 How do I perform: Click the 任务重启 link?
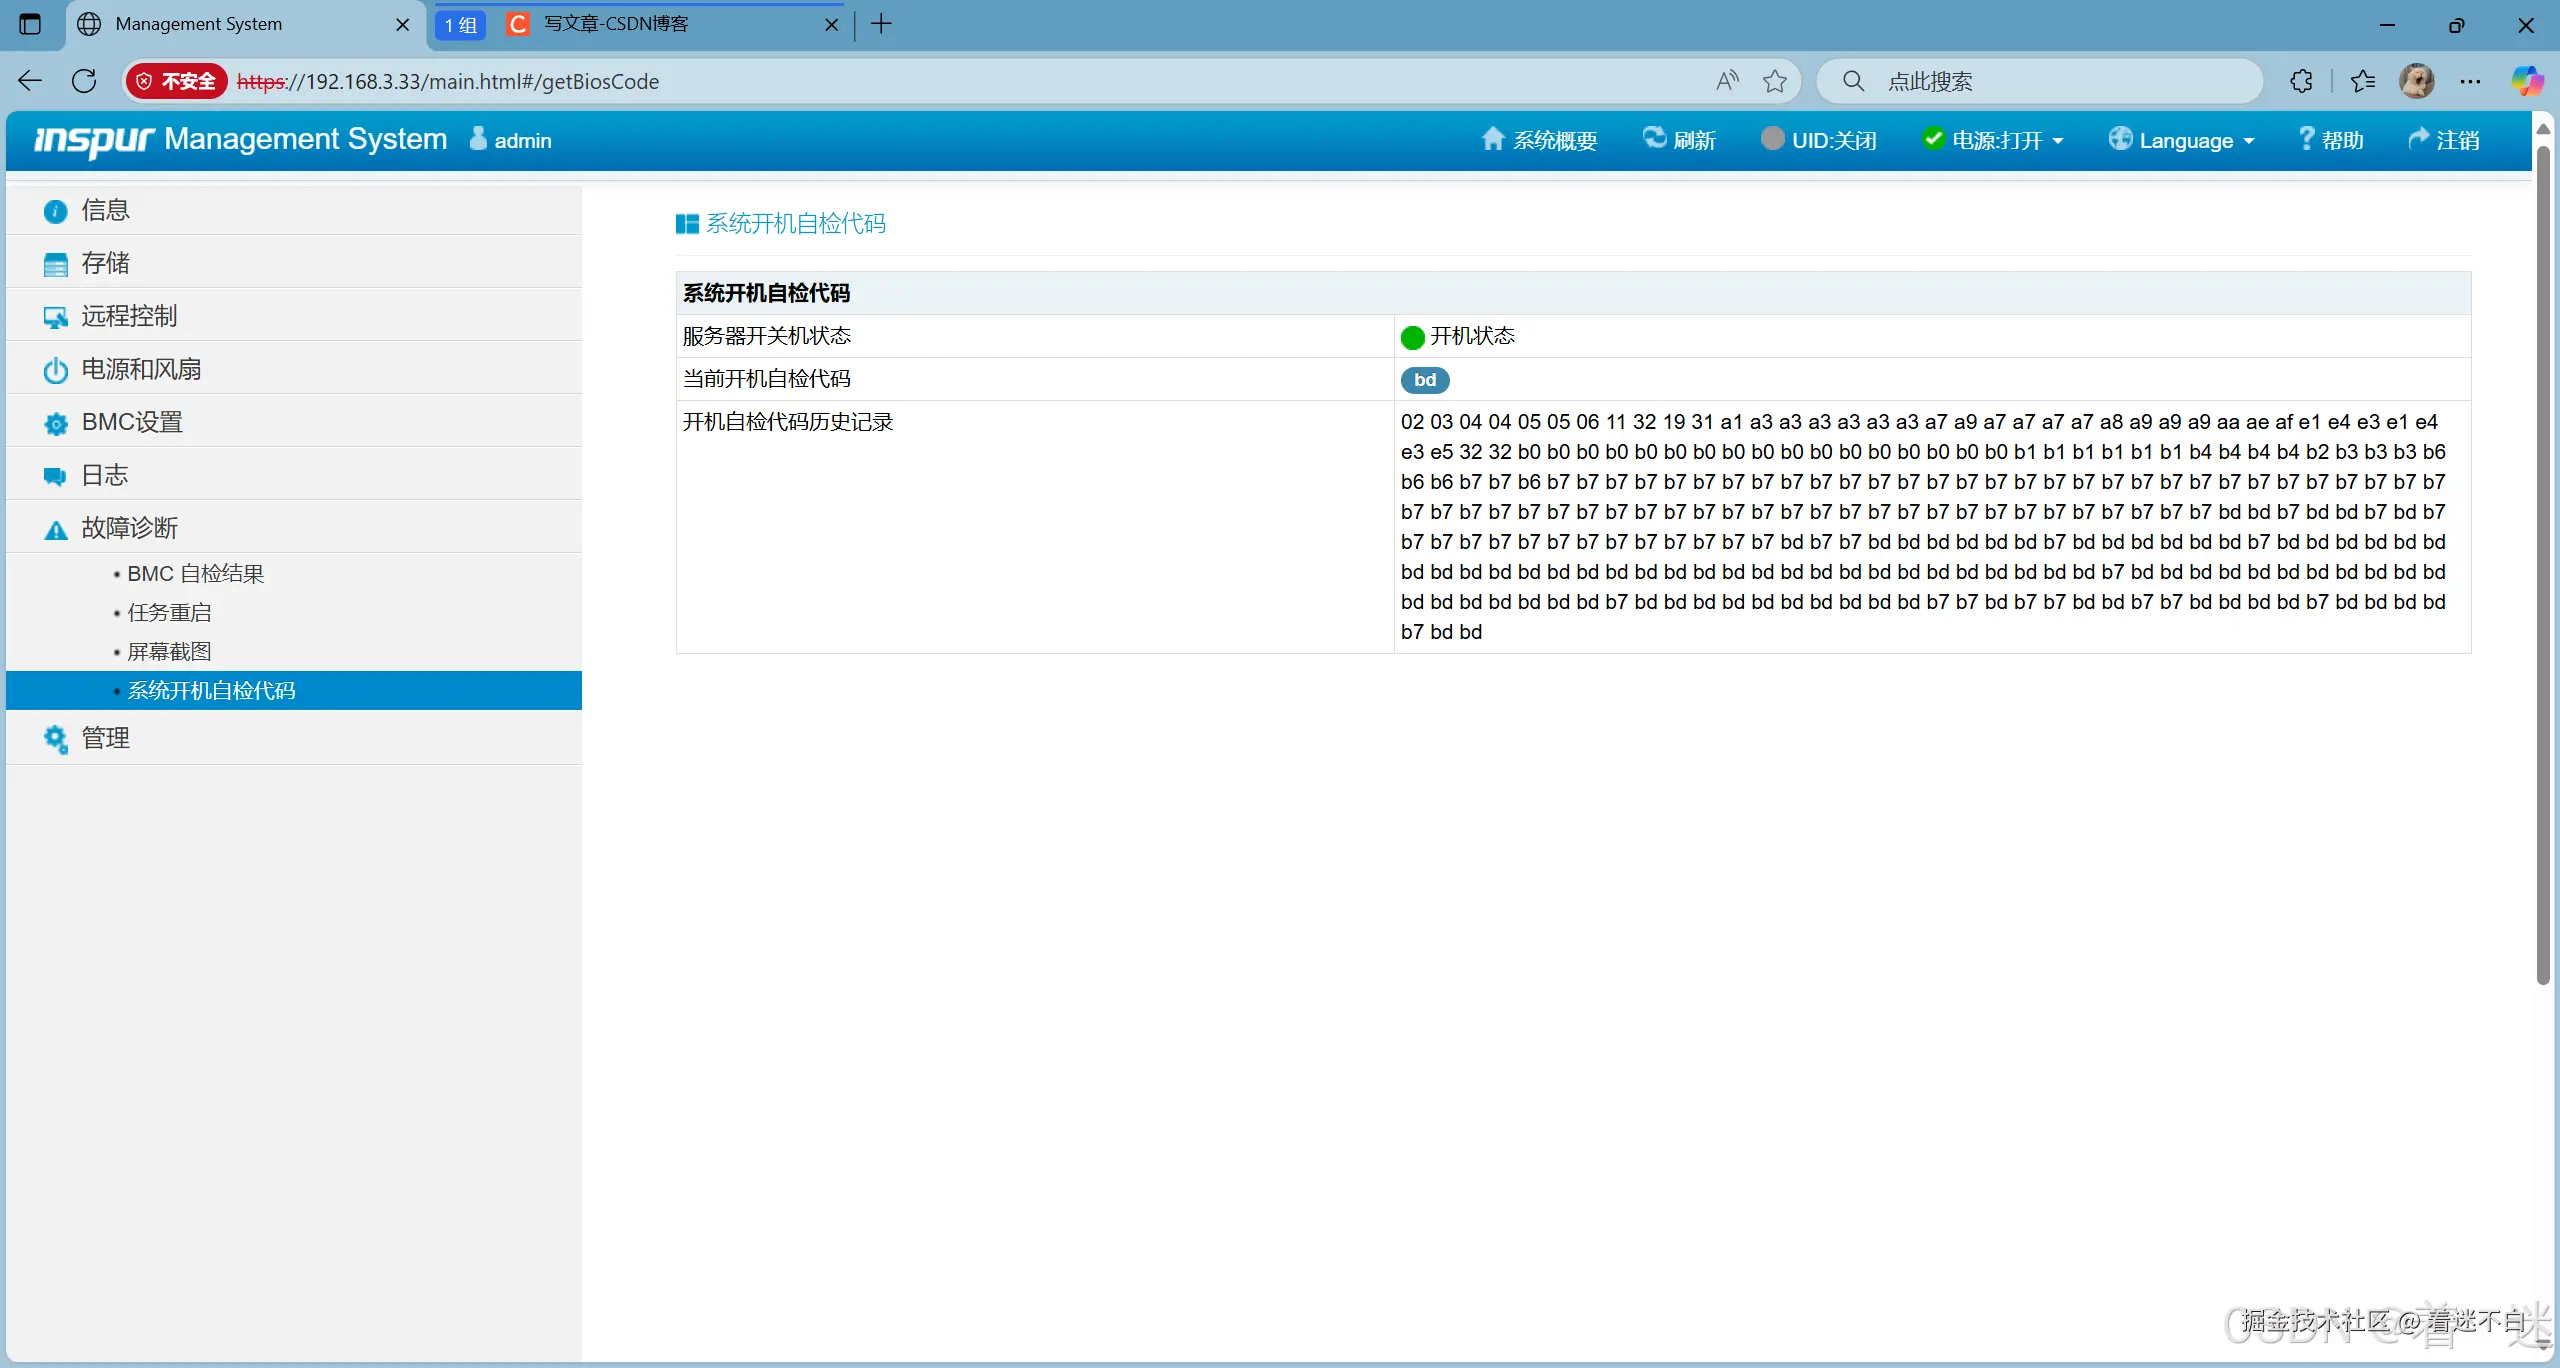pos(169,613)
